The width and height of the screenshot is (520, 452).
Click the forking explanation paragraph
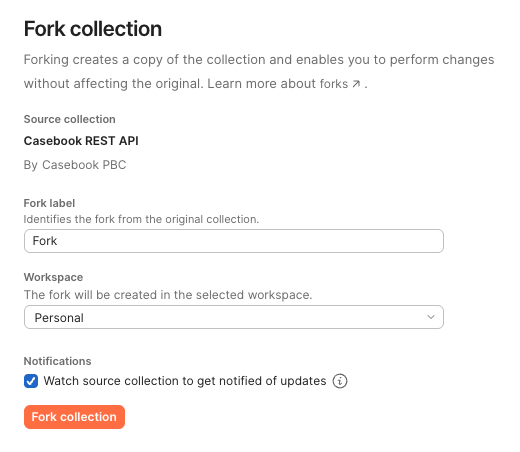click(x=259, y=72)
